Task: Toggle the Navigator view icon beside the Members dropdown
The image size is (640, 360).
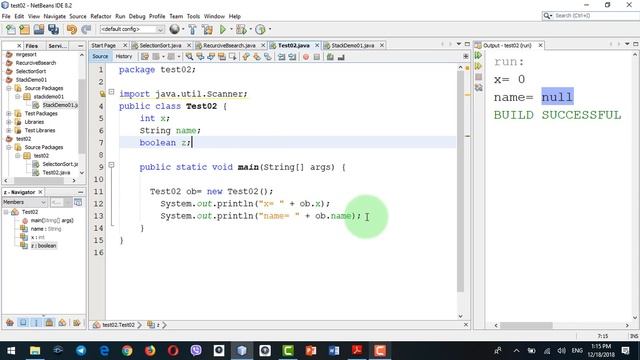Action: [x=78, y=202]
